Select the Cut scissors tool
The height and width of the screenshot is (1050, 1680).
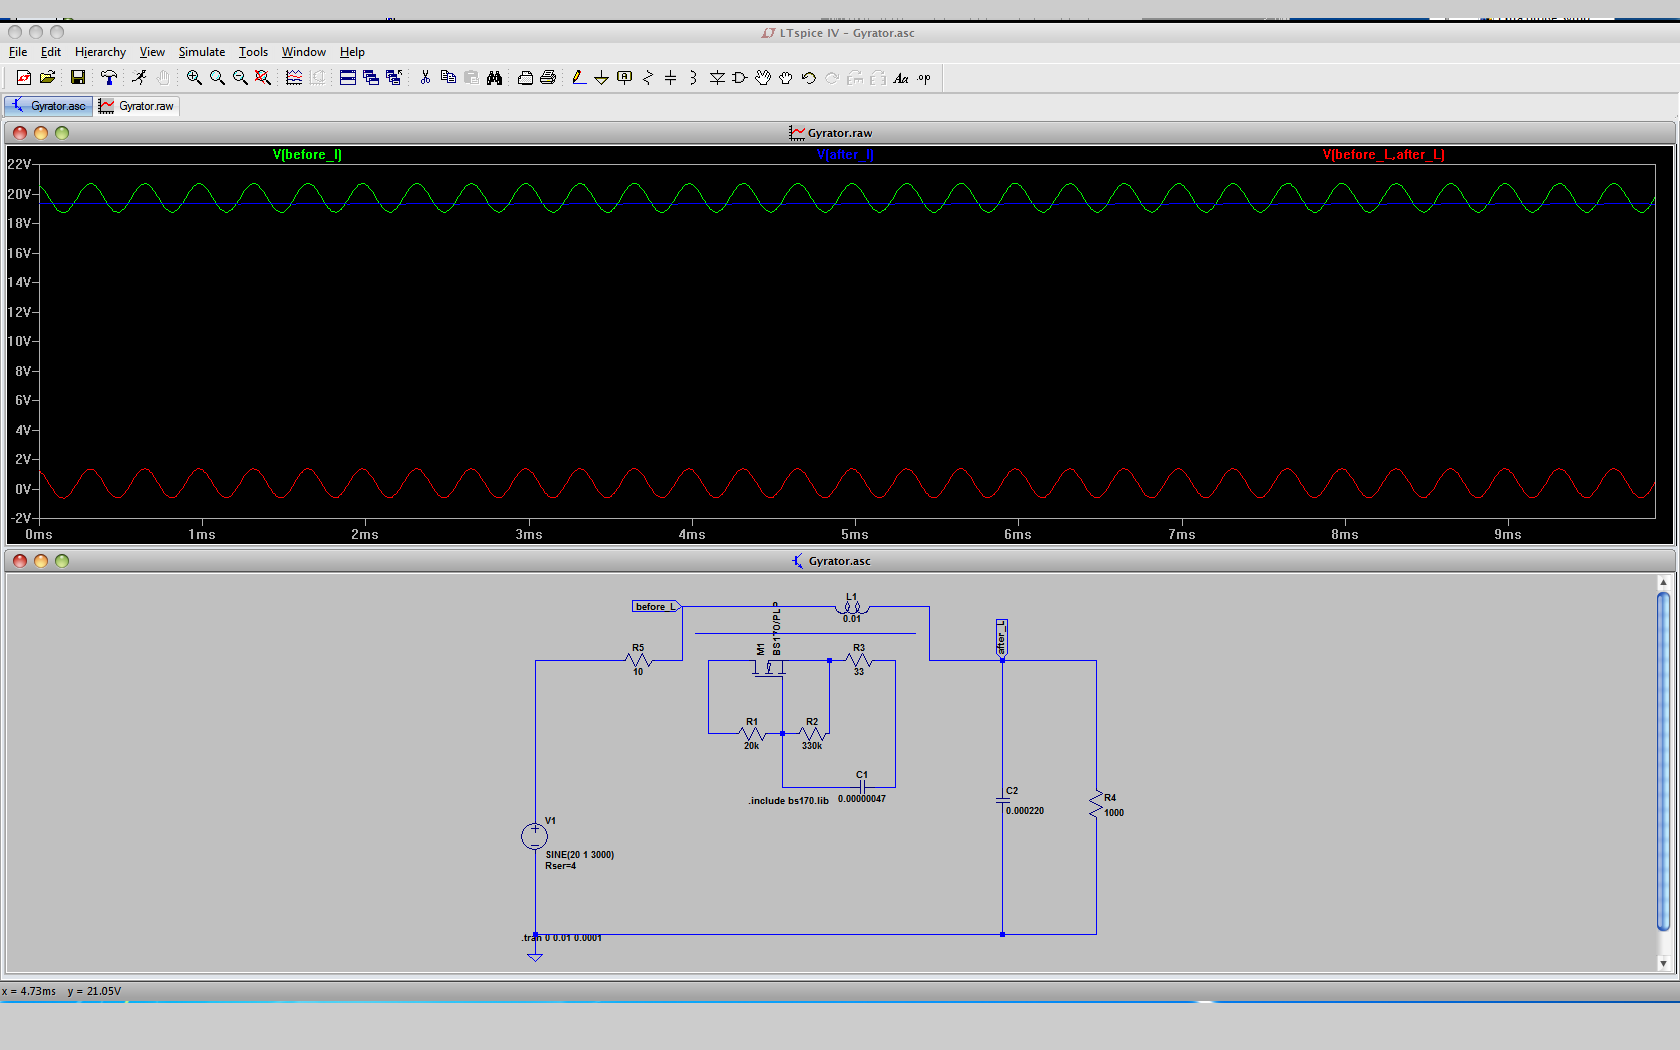(x=425, y=78)
